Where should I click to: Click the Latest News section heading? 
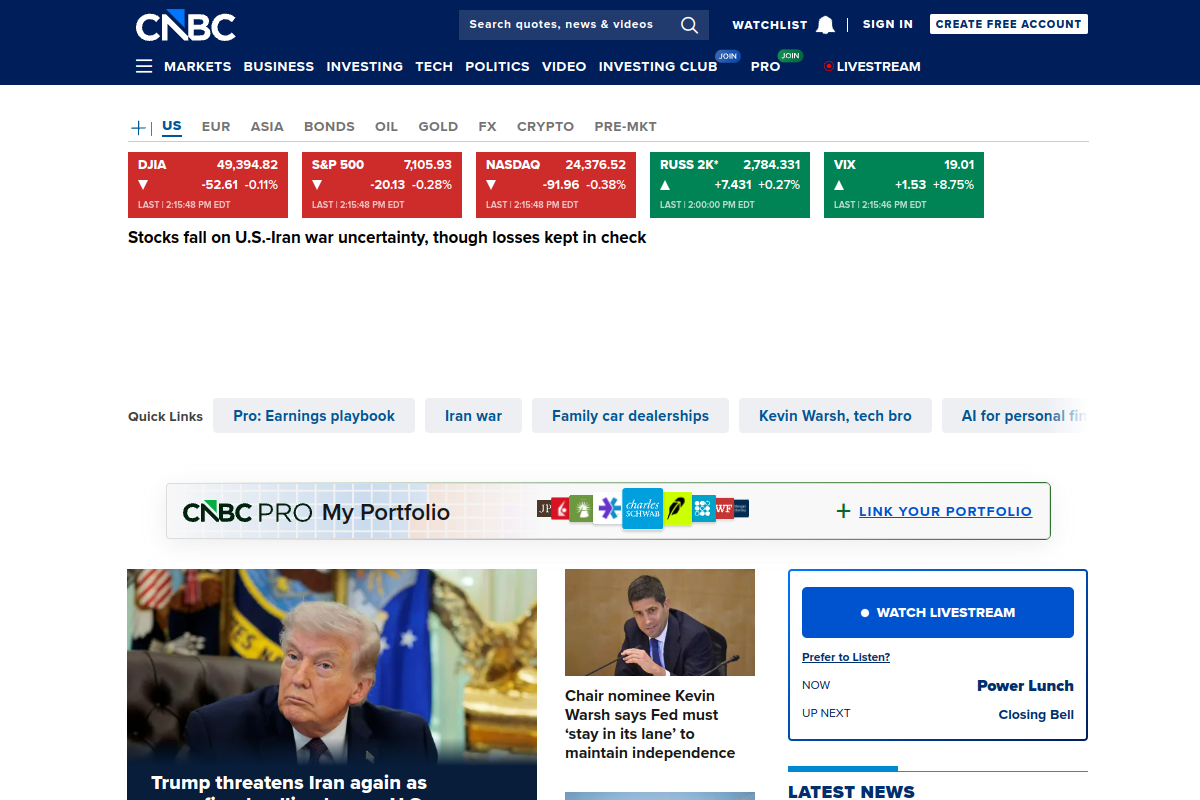point(851,791)
